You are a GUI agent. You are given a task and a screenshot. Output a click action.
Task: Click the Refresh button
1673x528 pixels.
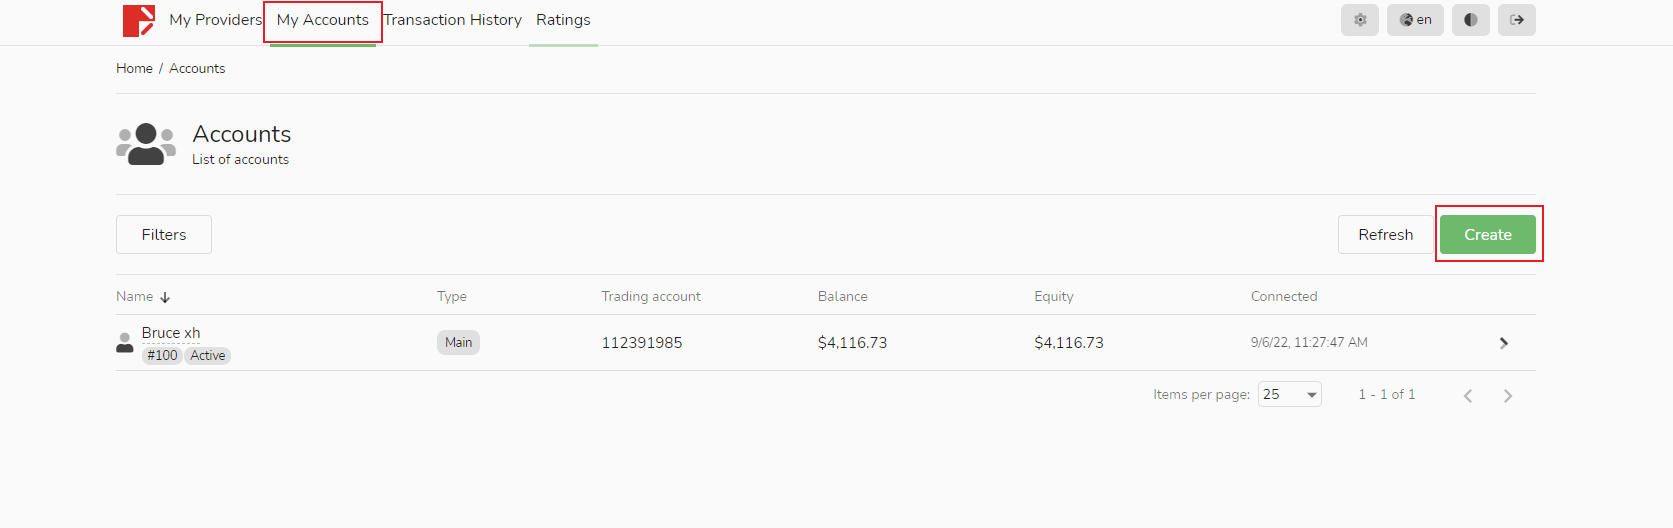1385,235
